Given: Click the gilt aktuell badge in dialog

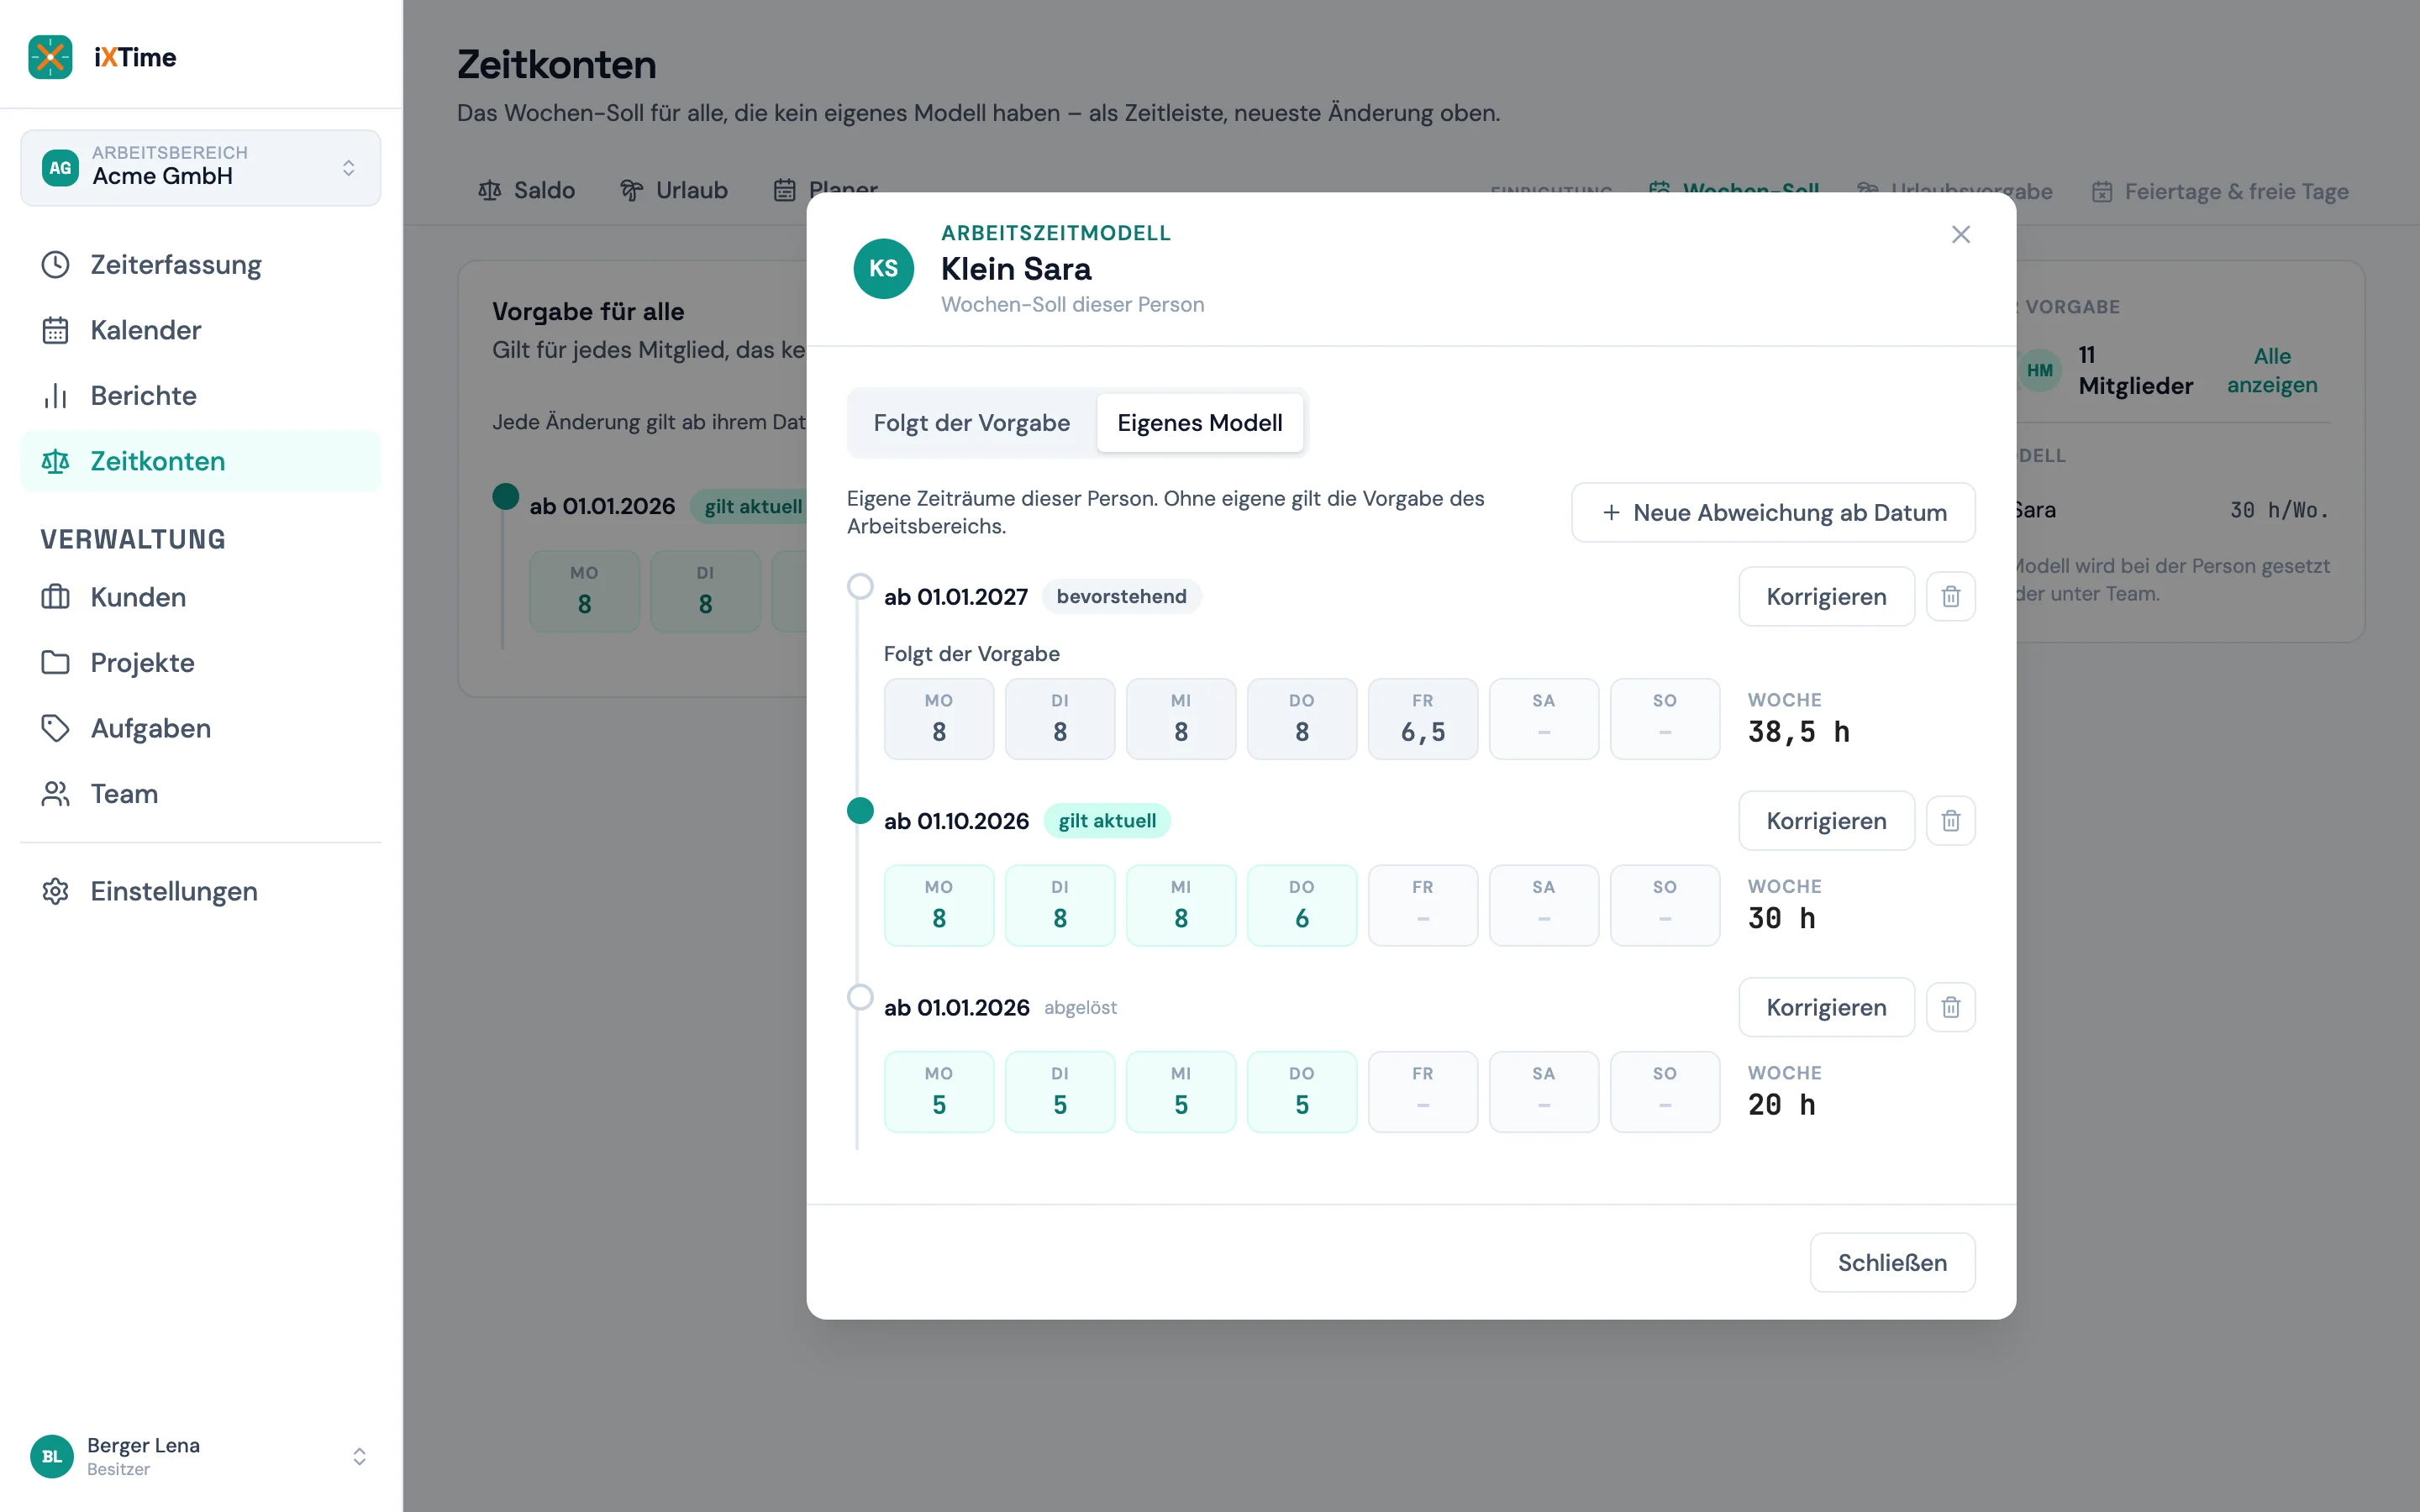Looking at the screenshot, I should (1107, 821).
